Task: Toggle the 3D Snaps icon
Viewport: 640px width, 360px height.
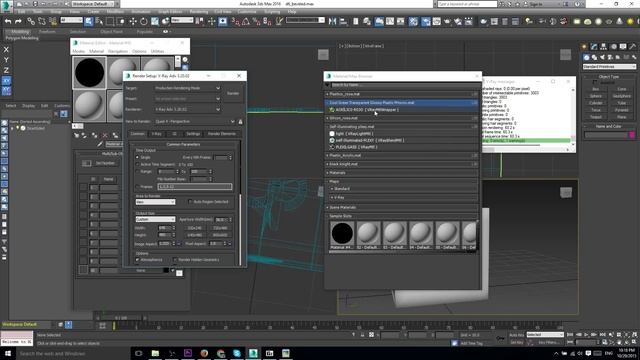Action: [x=236, y=21]
